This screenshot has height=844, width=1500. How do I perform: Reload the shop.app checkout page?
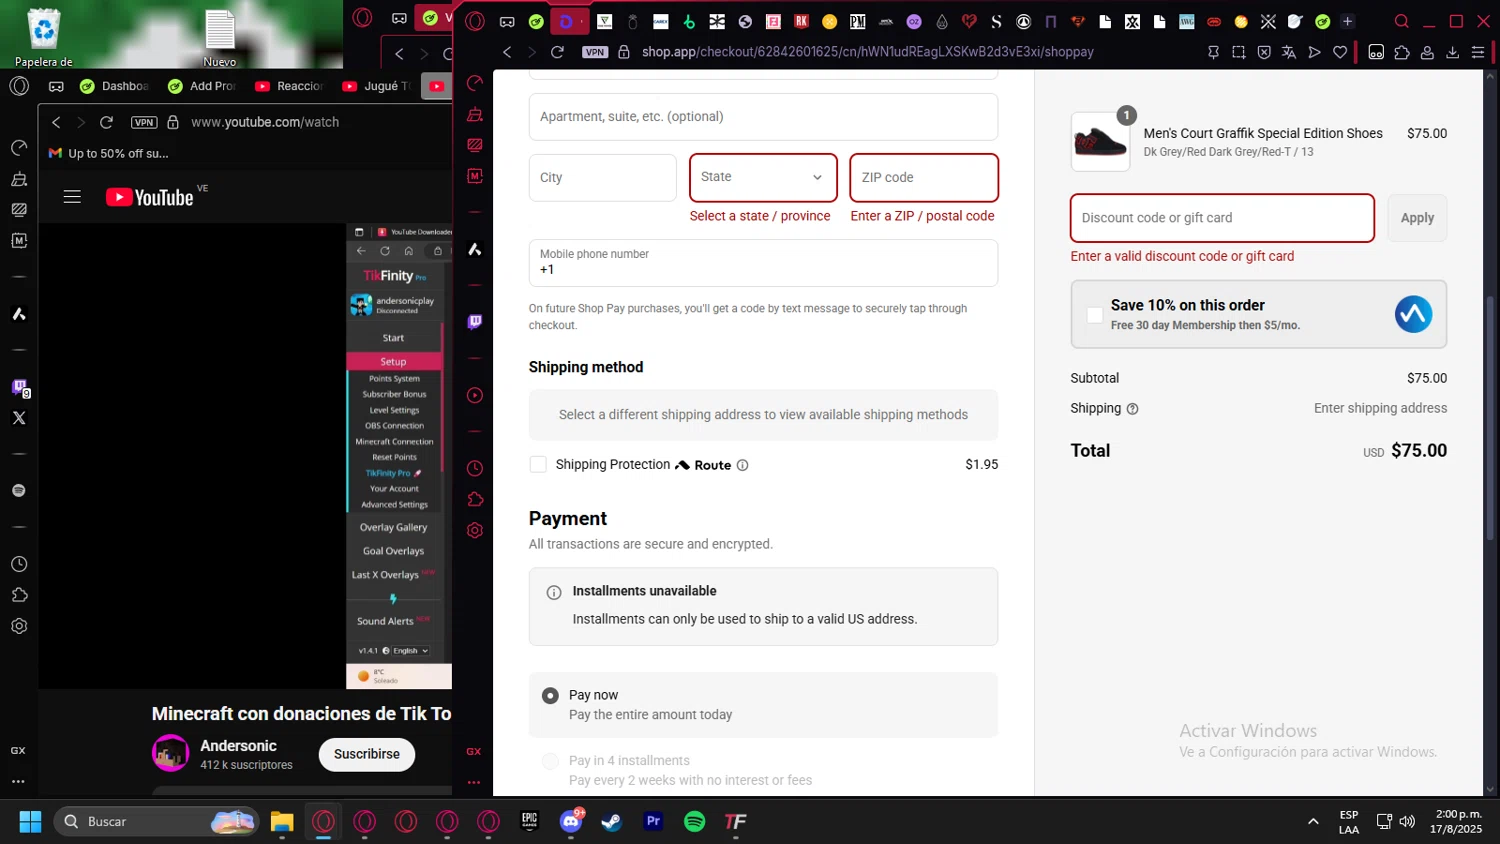(x=557, y=52)
